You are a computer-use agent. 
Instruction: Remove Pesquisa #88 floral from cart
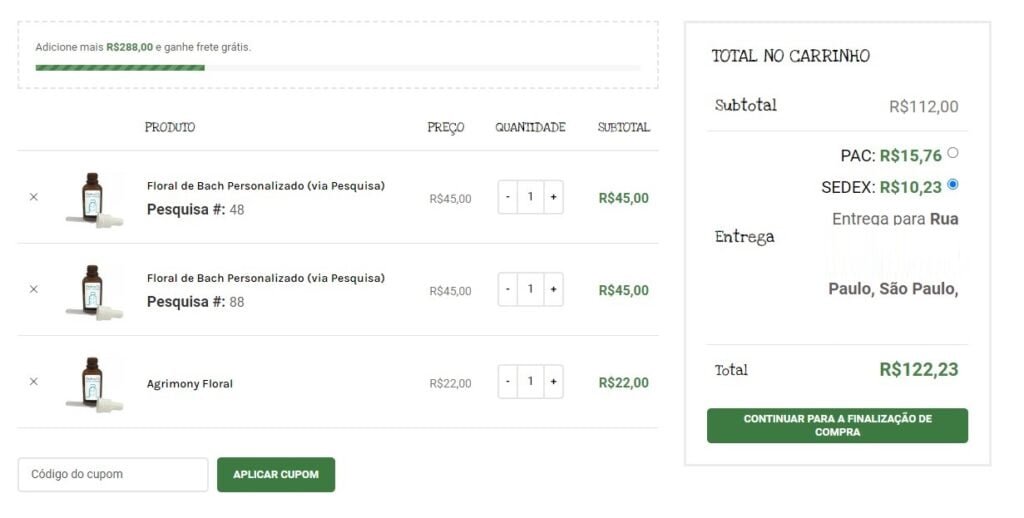pyautogui.click(x=33, y=289)
